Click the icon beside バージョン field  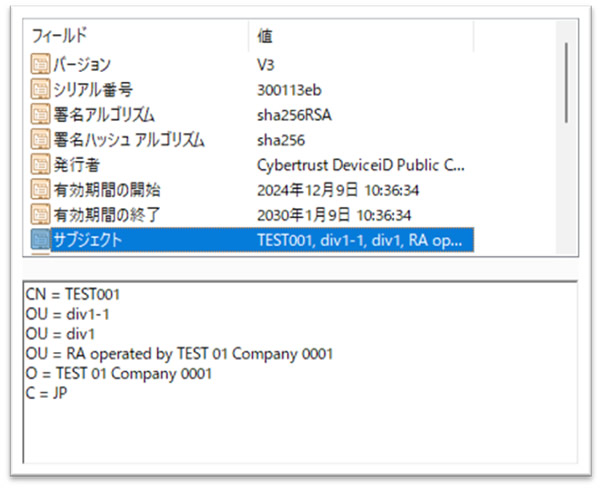(40, 65)
